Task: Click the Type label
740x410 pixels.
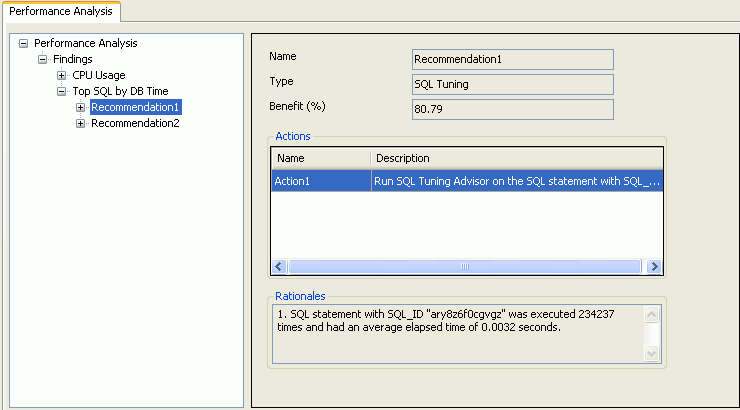Action: (x=281, y=82)
